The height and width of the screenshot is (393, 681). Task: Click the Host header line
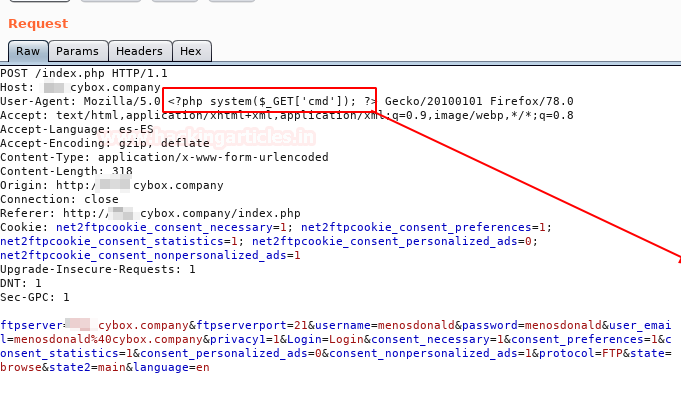pyautogui.click(x=80, y=87)
